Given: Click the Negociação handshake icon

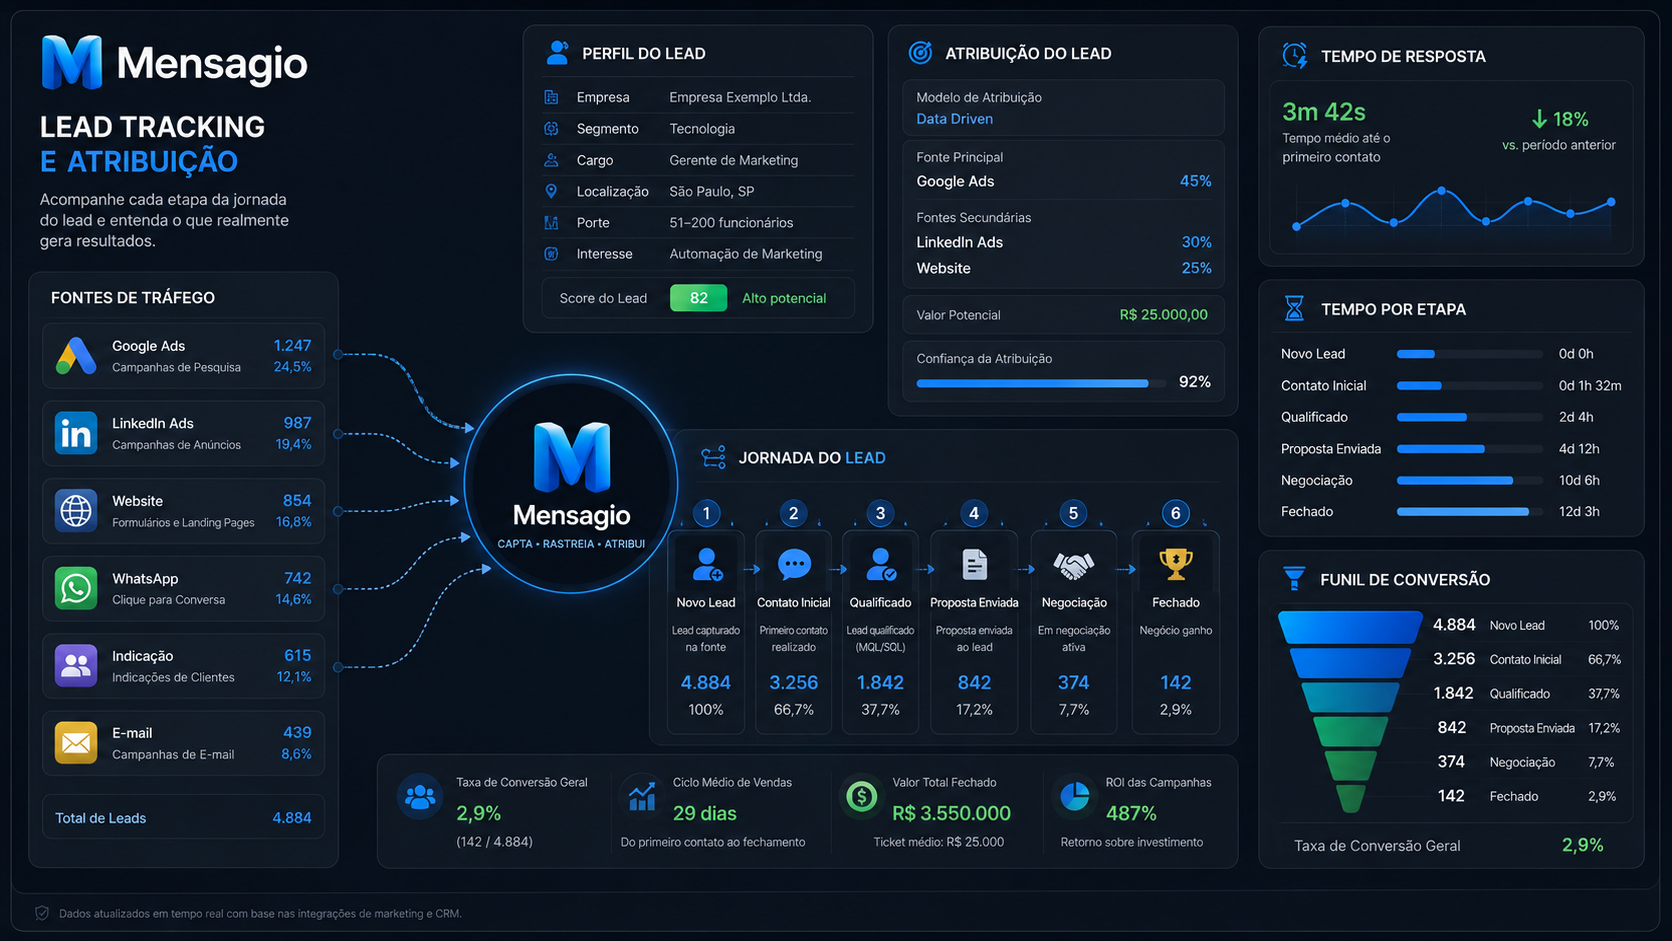Looking at the screenshot, I should pyautogui.click(x=1073, y=567).
